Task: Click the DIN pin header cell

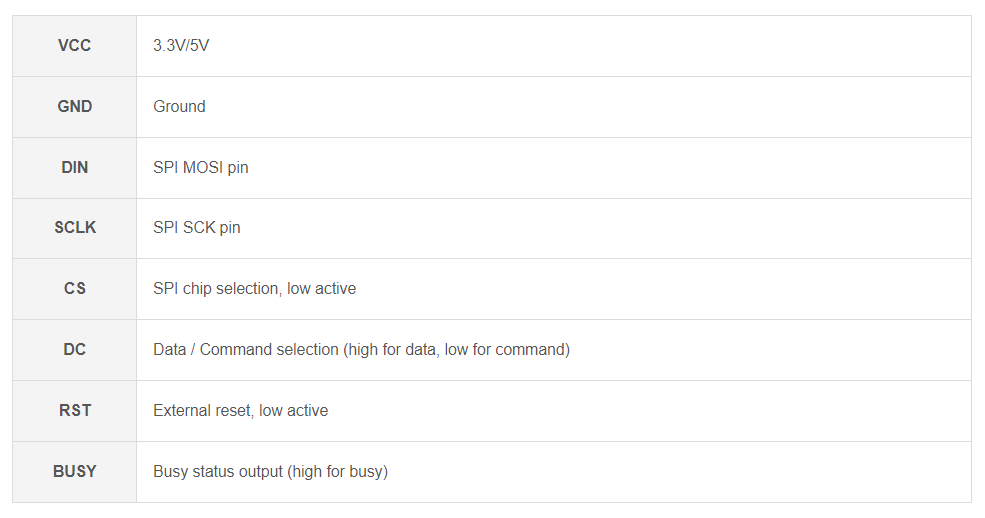Action: (x=75, y=168)
